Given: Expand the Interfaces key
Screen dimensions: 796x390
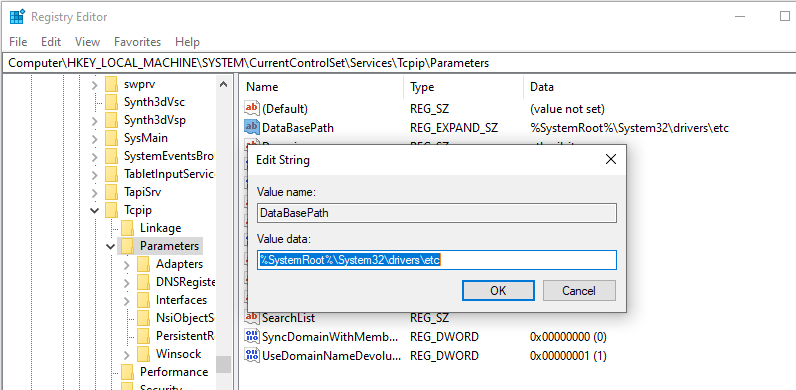Looking at the screenshot, I should (127, 300).
